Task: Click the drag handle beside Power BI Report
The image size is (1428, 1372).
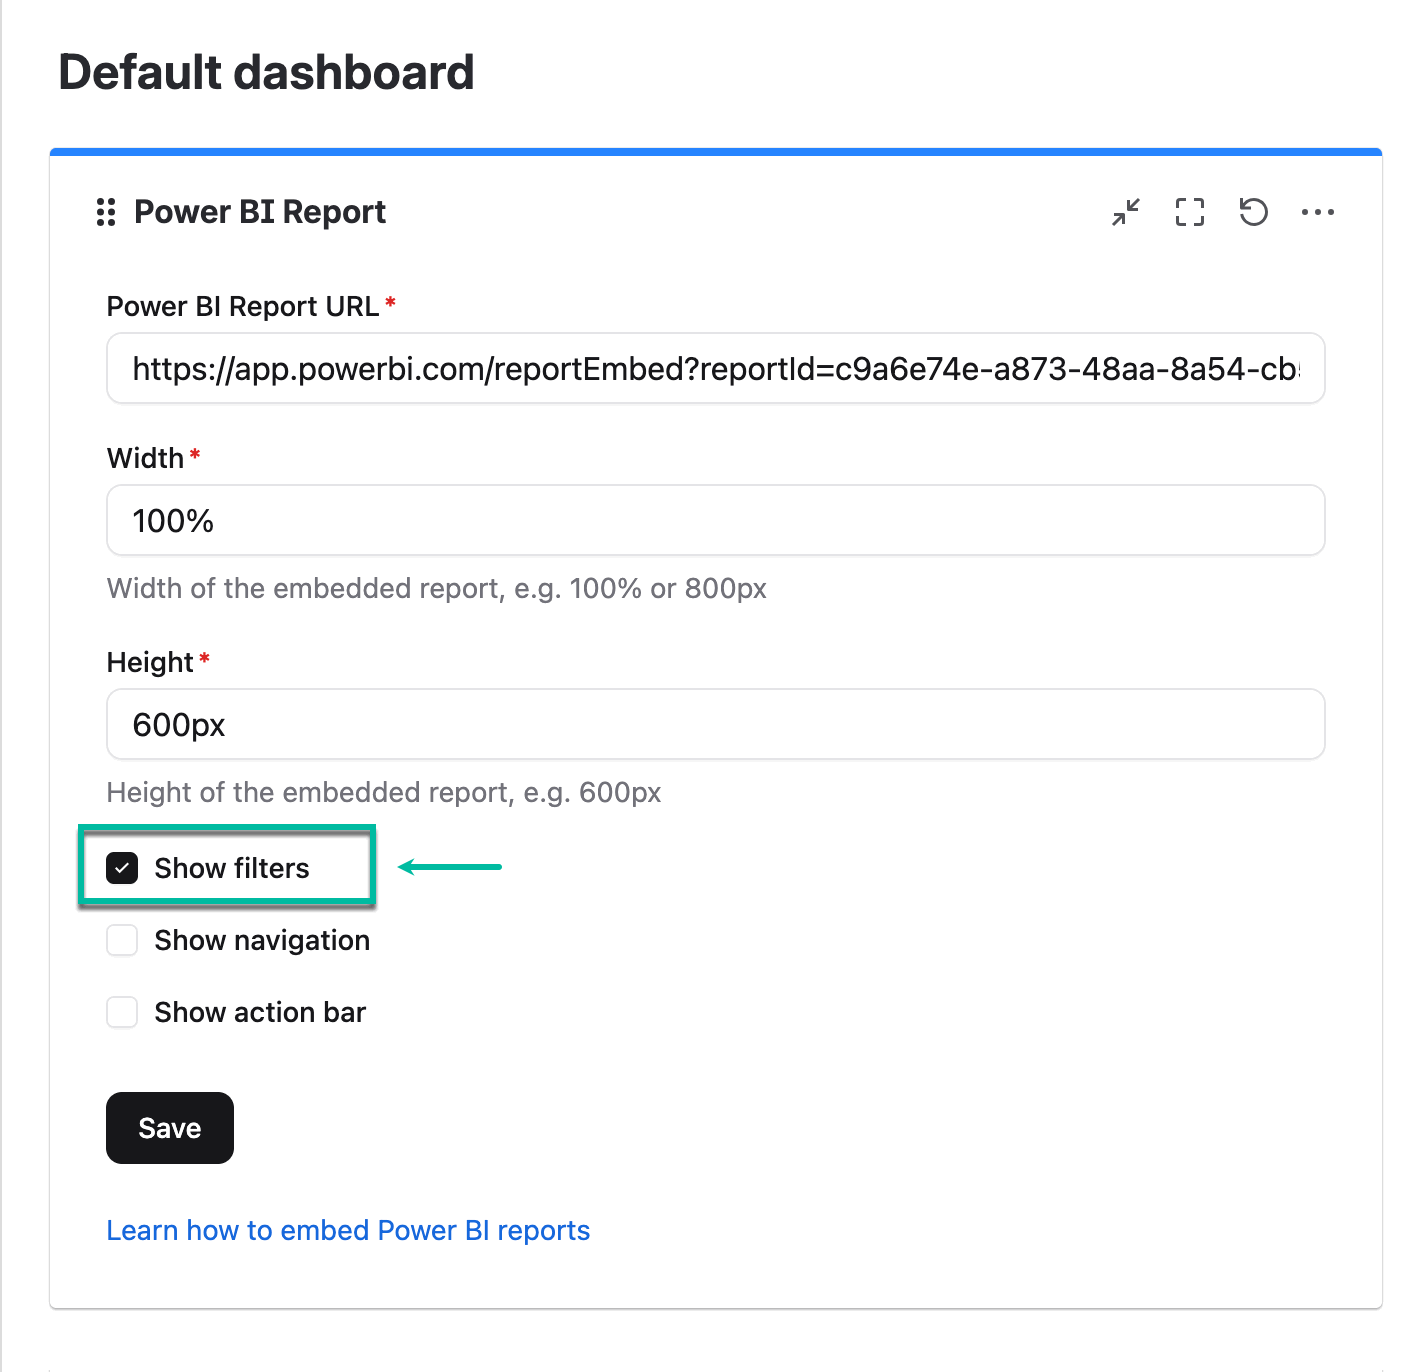Action: click(105, 212)
